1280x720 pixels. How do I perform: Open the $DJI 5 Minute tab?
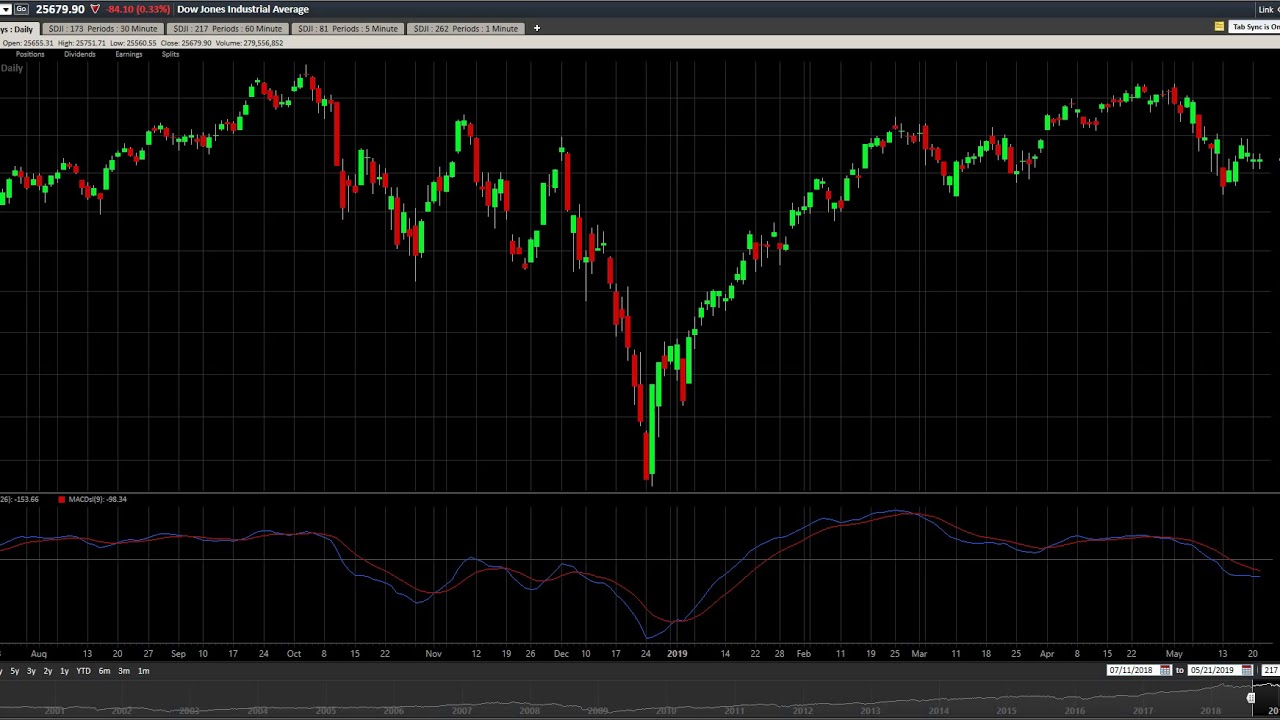point(347,29)
